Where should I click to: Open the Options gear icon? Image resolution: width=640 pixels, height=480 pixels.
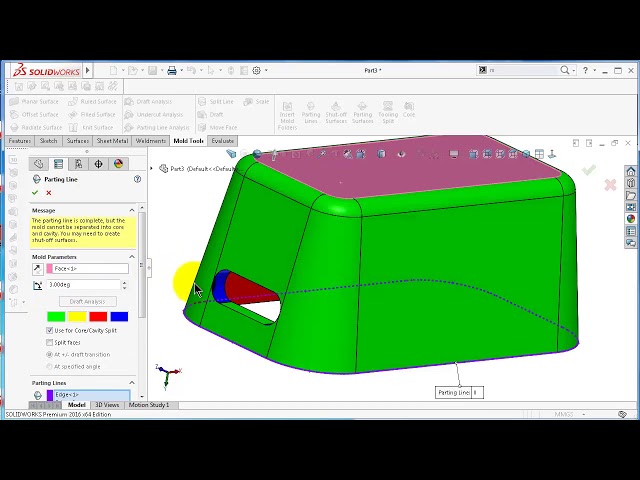coord(256,71)
